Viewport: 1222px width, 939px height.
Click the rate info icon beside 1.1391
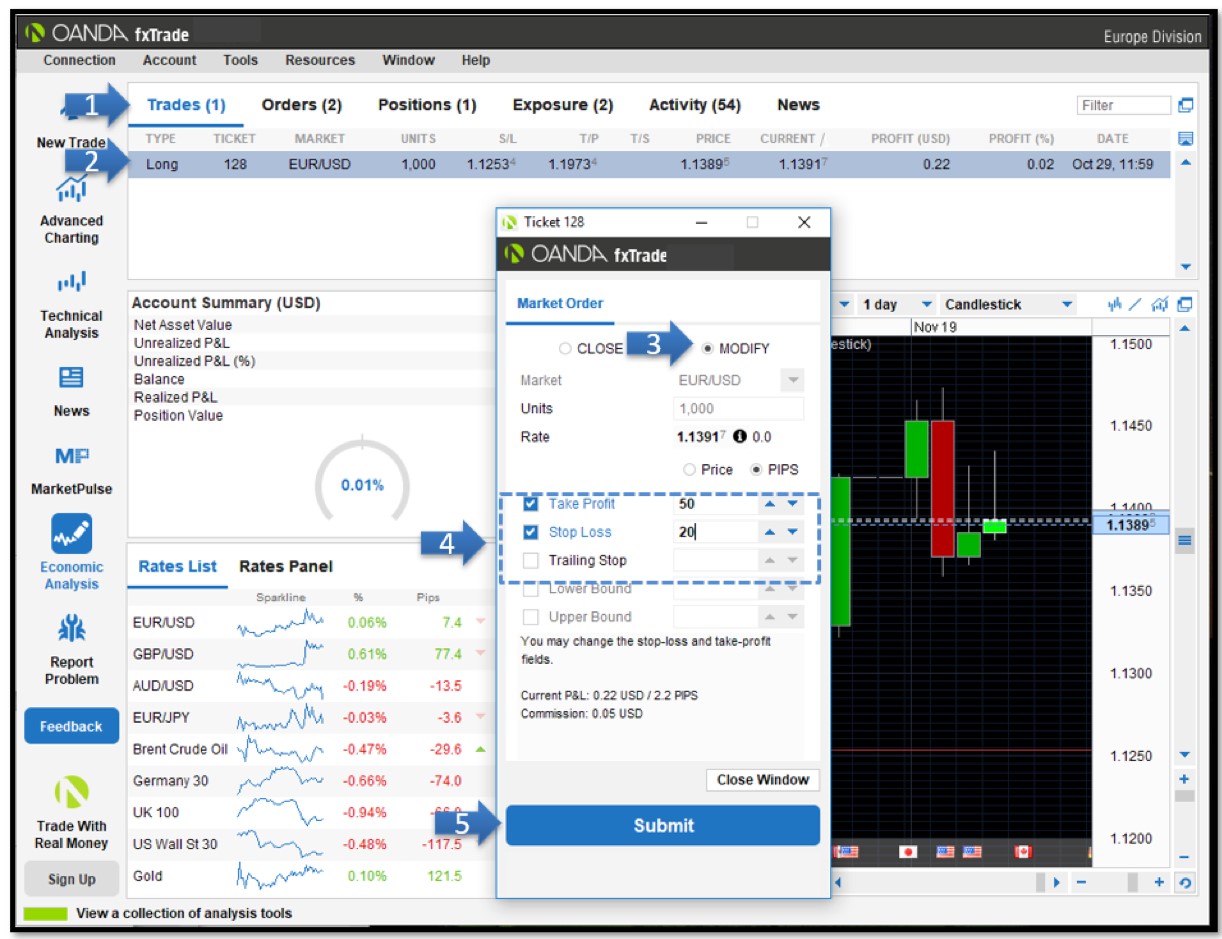pyautogui.click(x=740, y=437)
